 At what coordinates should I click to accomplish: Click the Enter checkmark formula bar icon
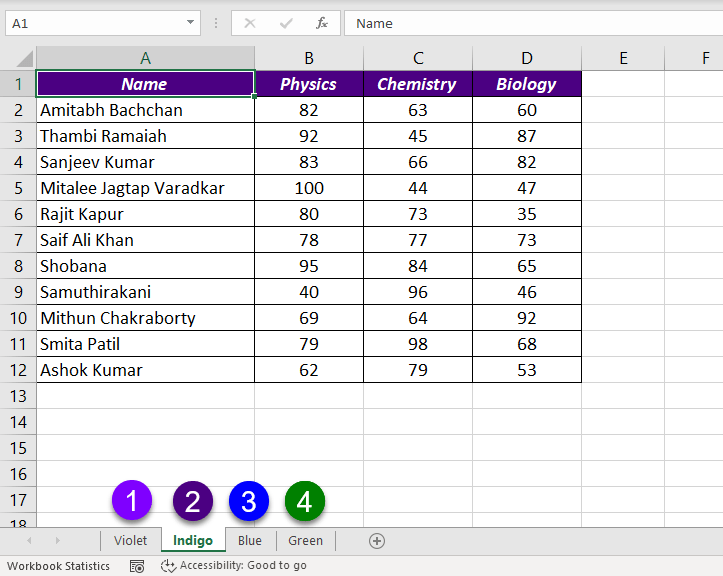(286, 23)
